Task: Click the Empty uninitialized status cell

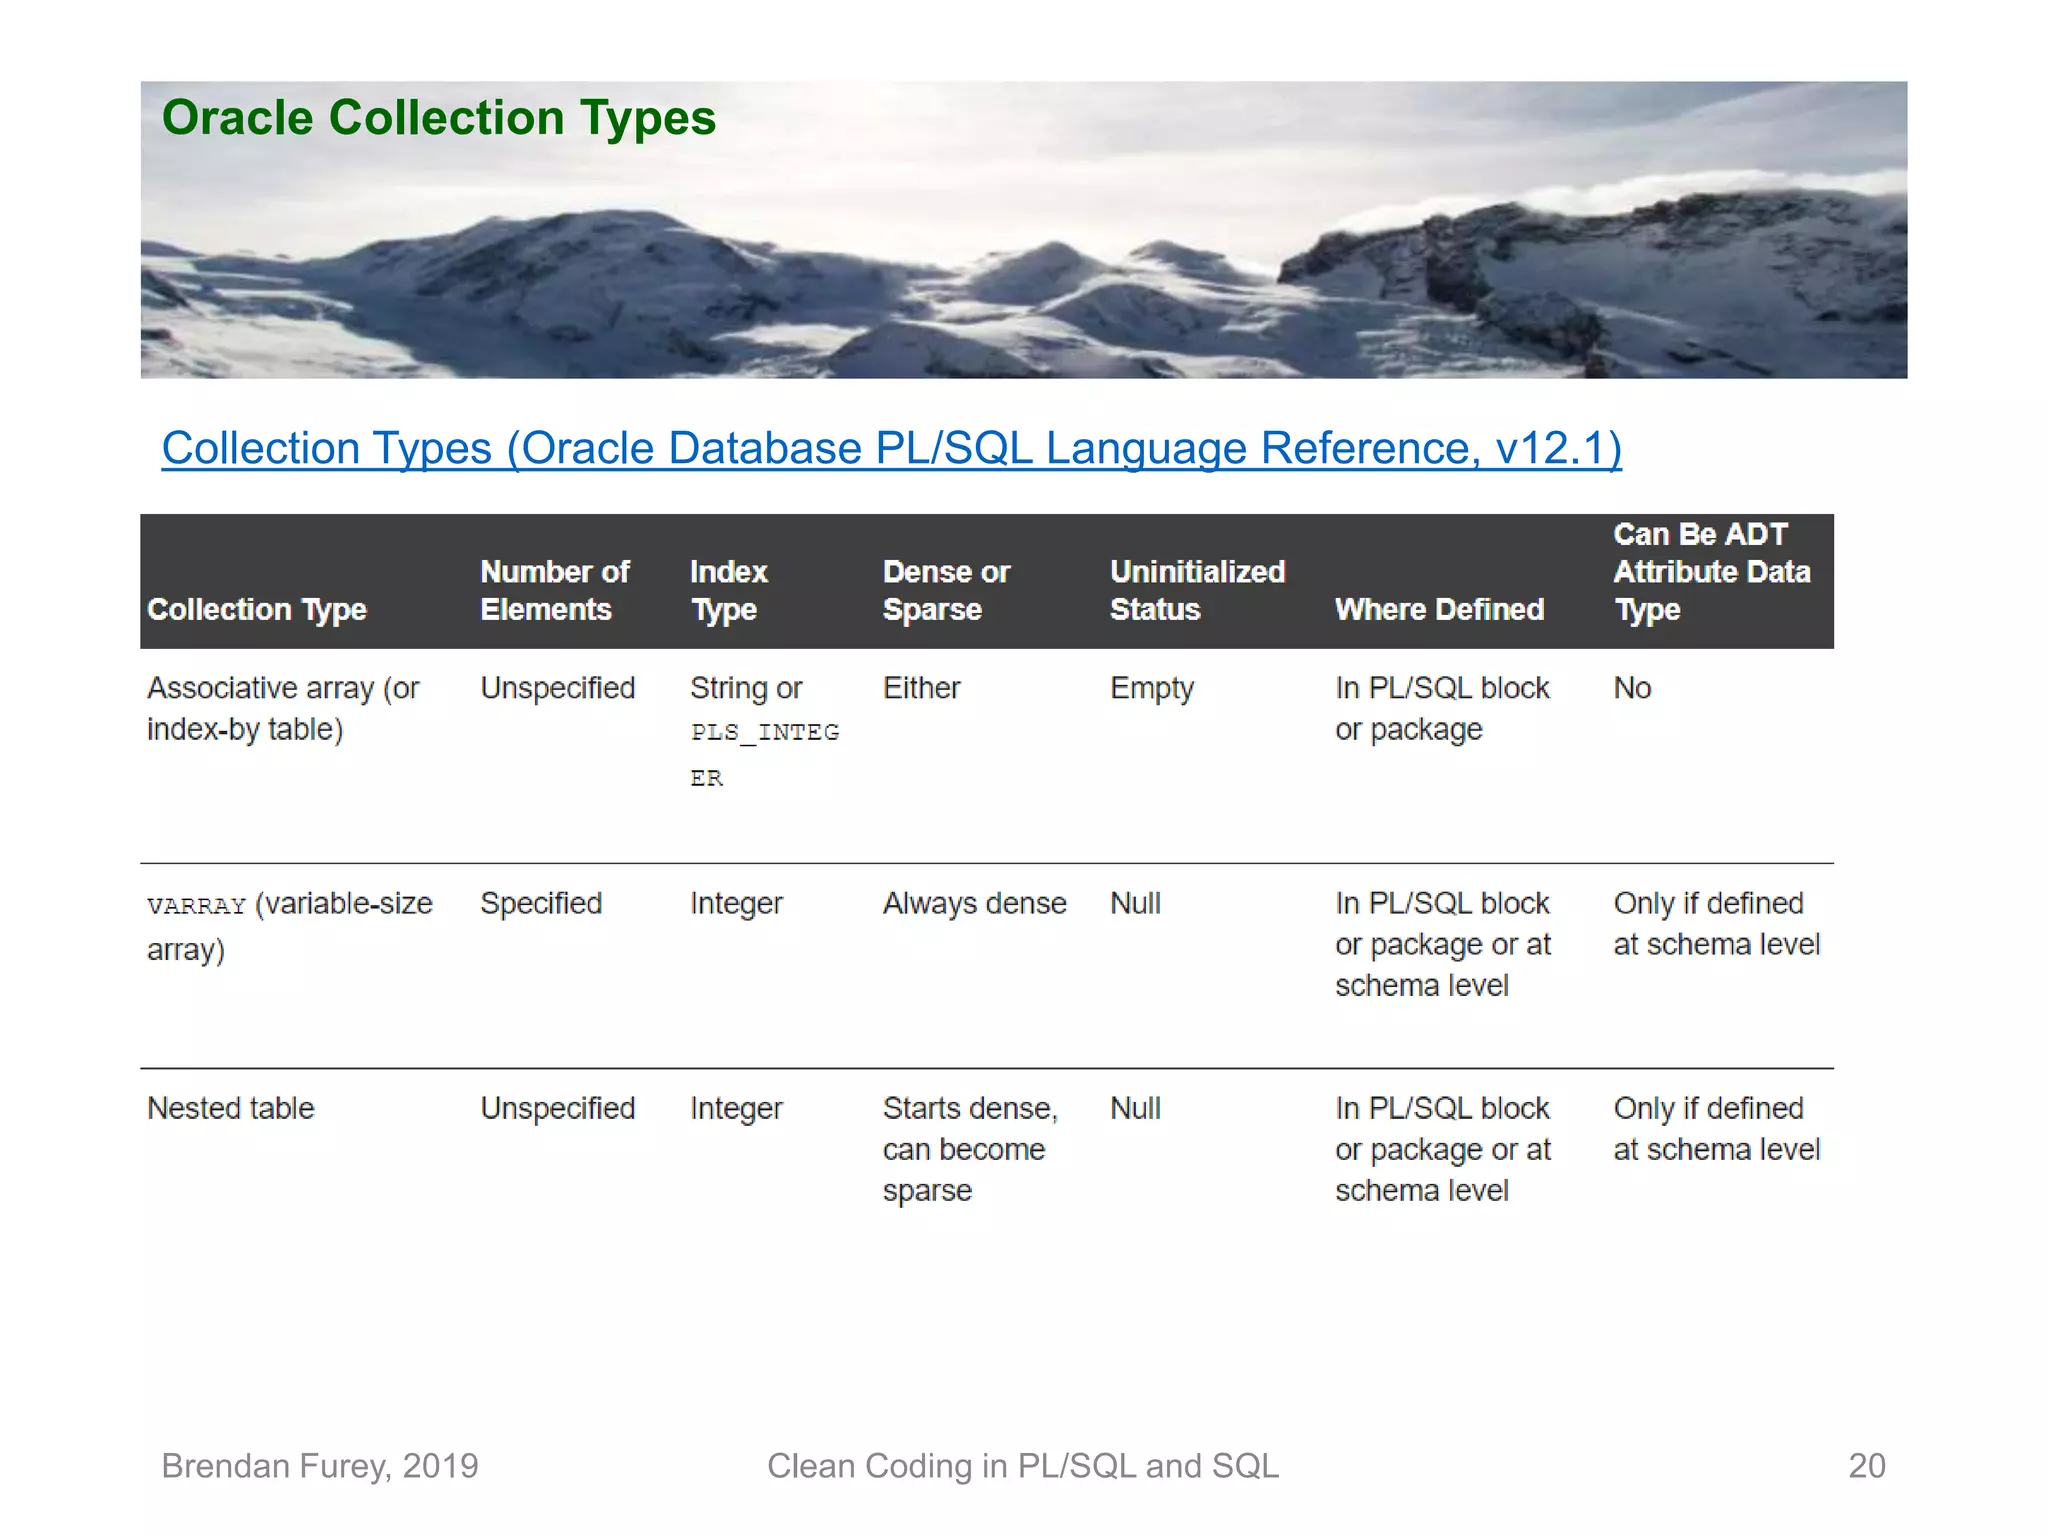Action: coord(1151,688)
